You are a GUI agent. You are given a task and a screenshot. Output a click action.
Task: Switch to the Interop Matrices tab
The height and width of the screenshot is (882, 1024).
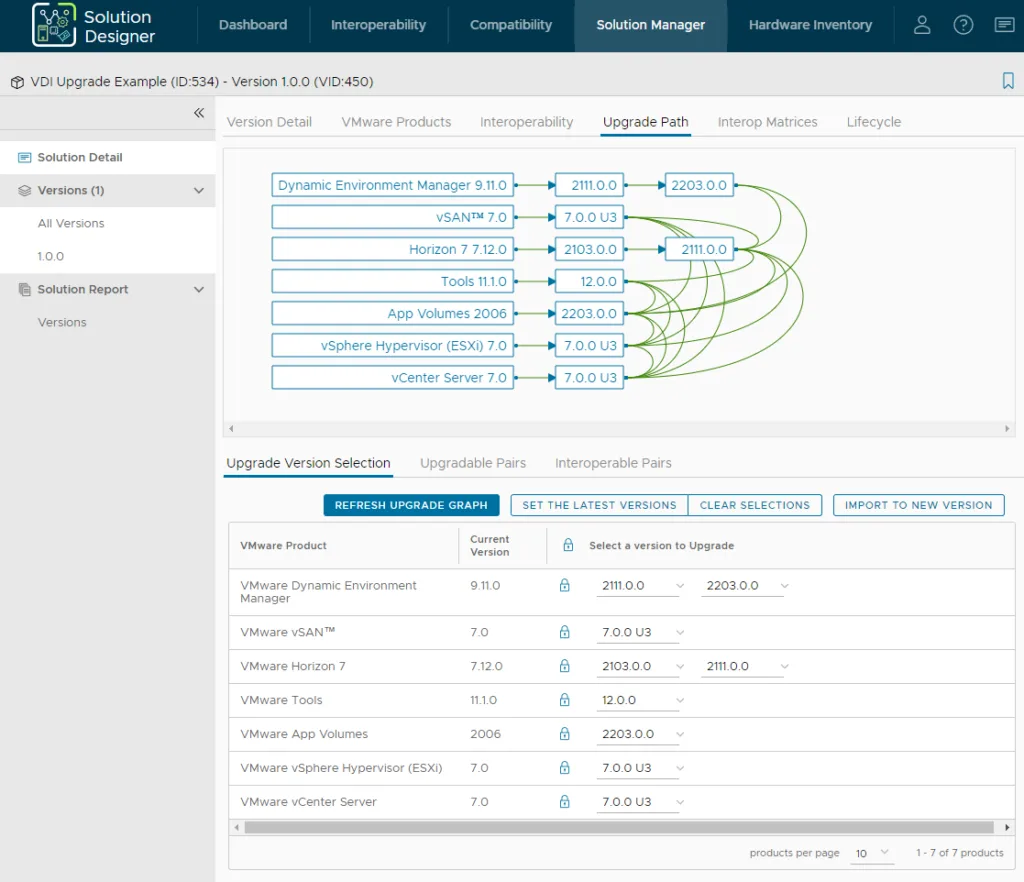pos(767,122)
